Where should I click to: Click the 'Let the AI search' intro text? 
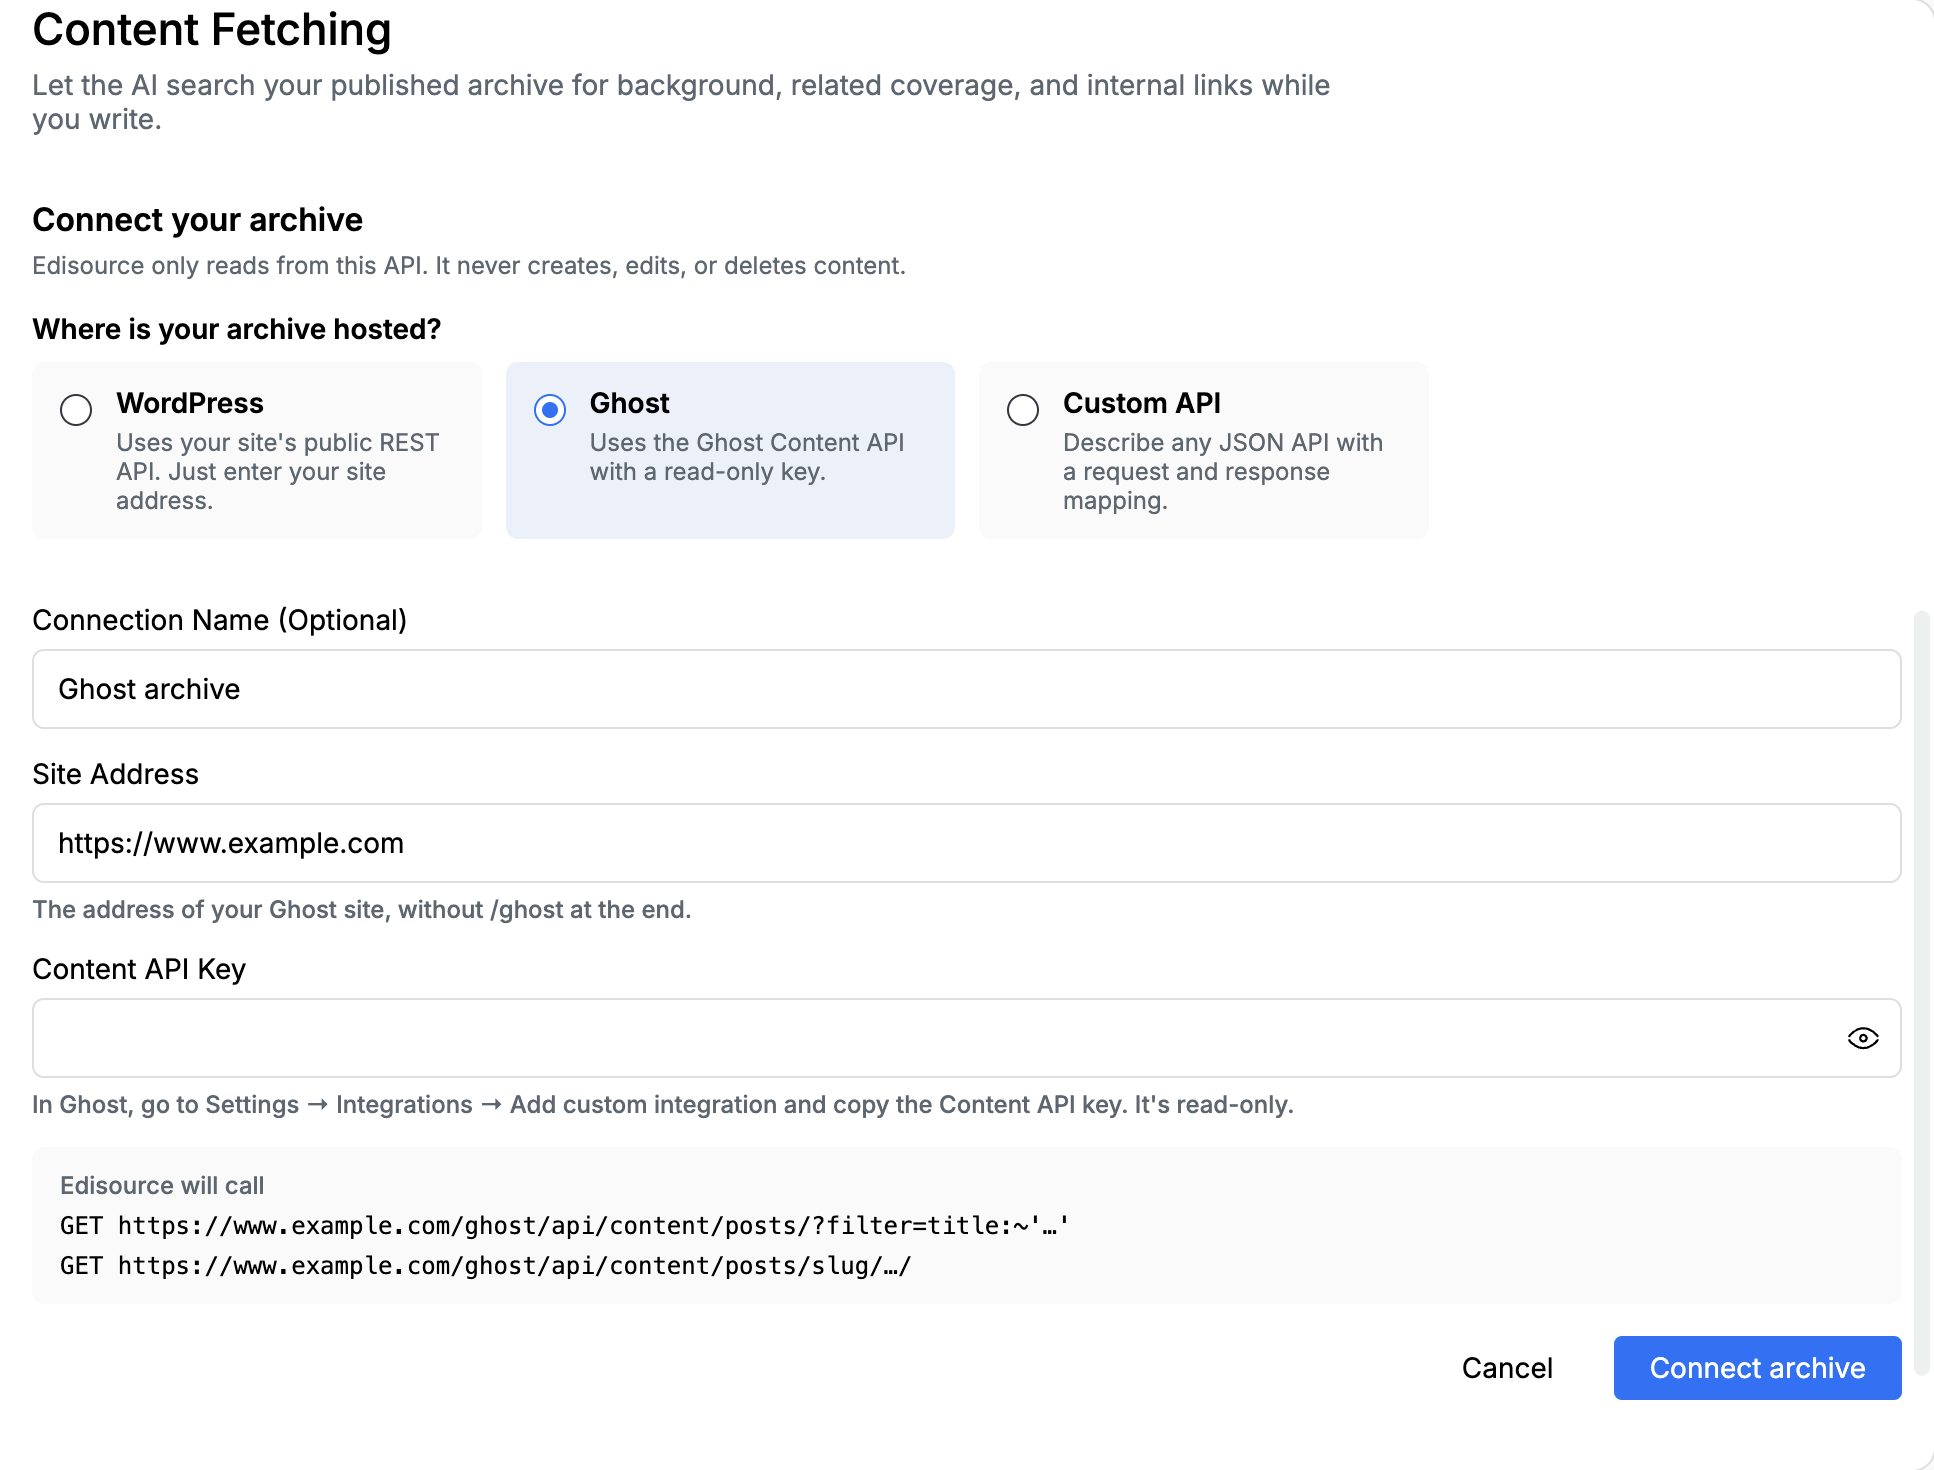pyautogui.click(x=681, y=102)
